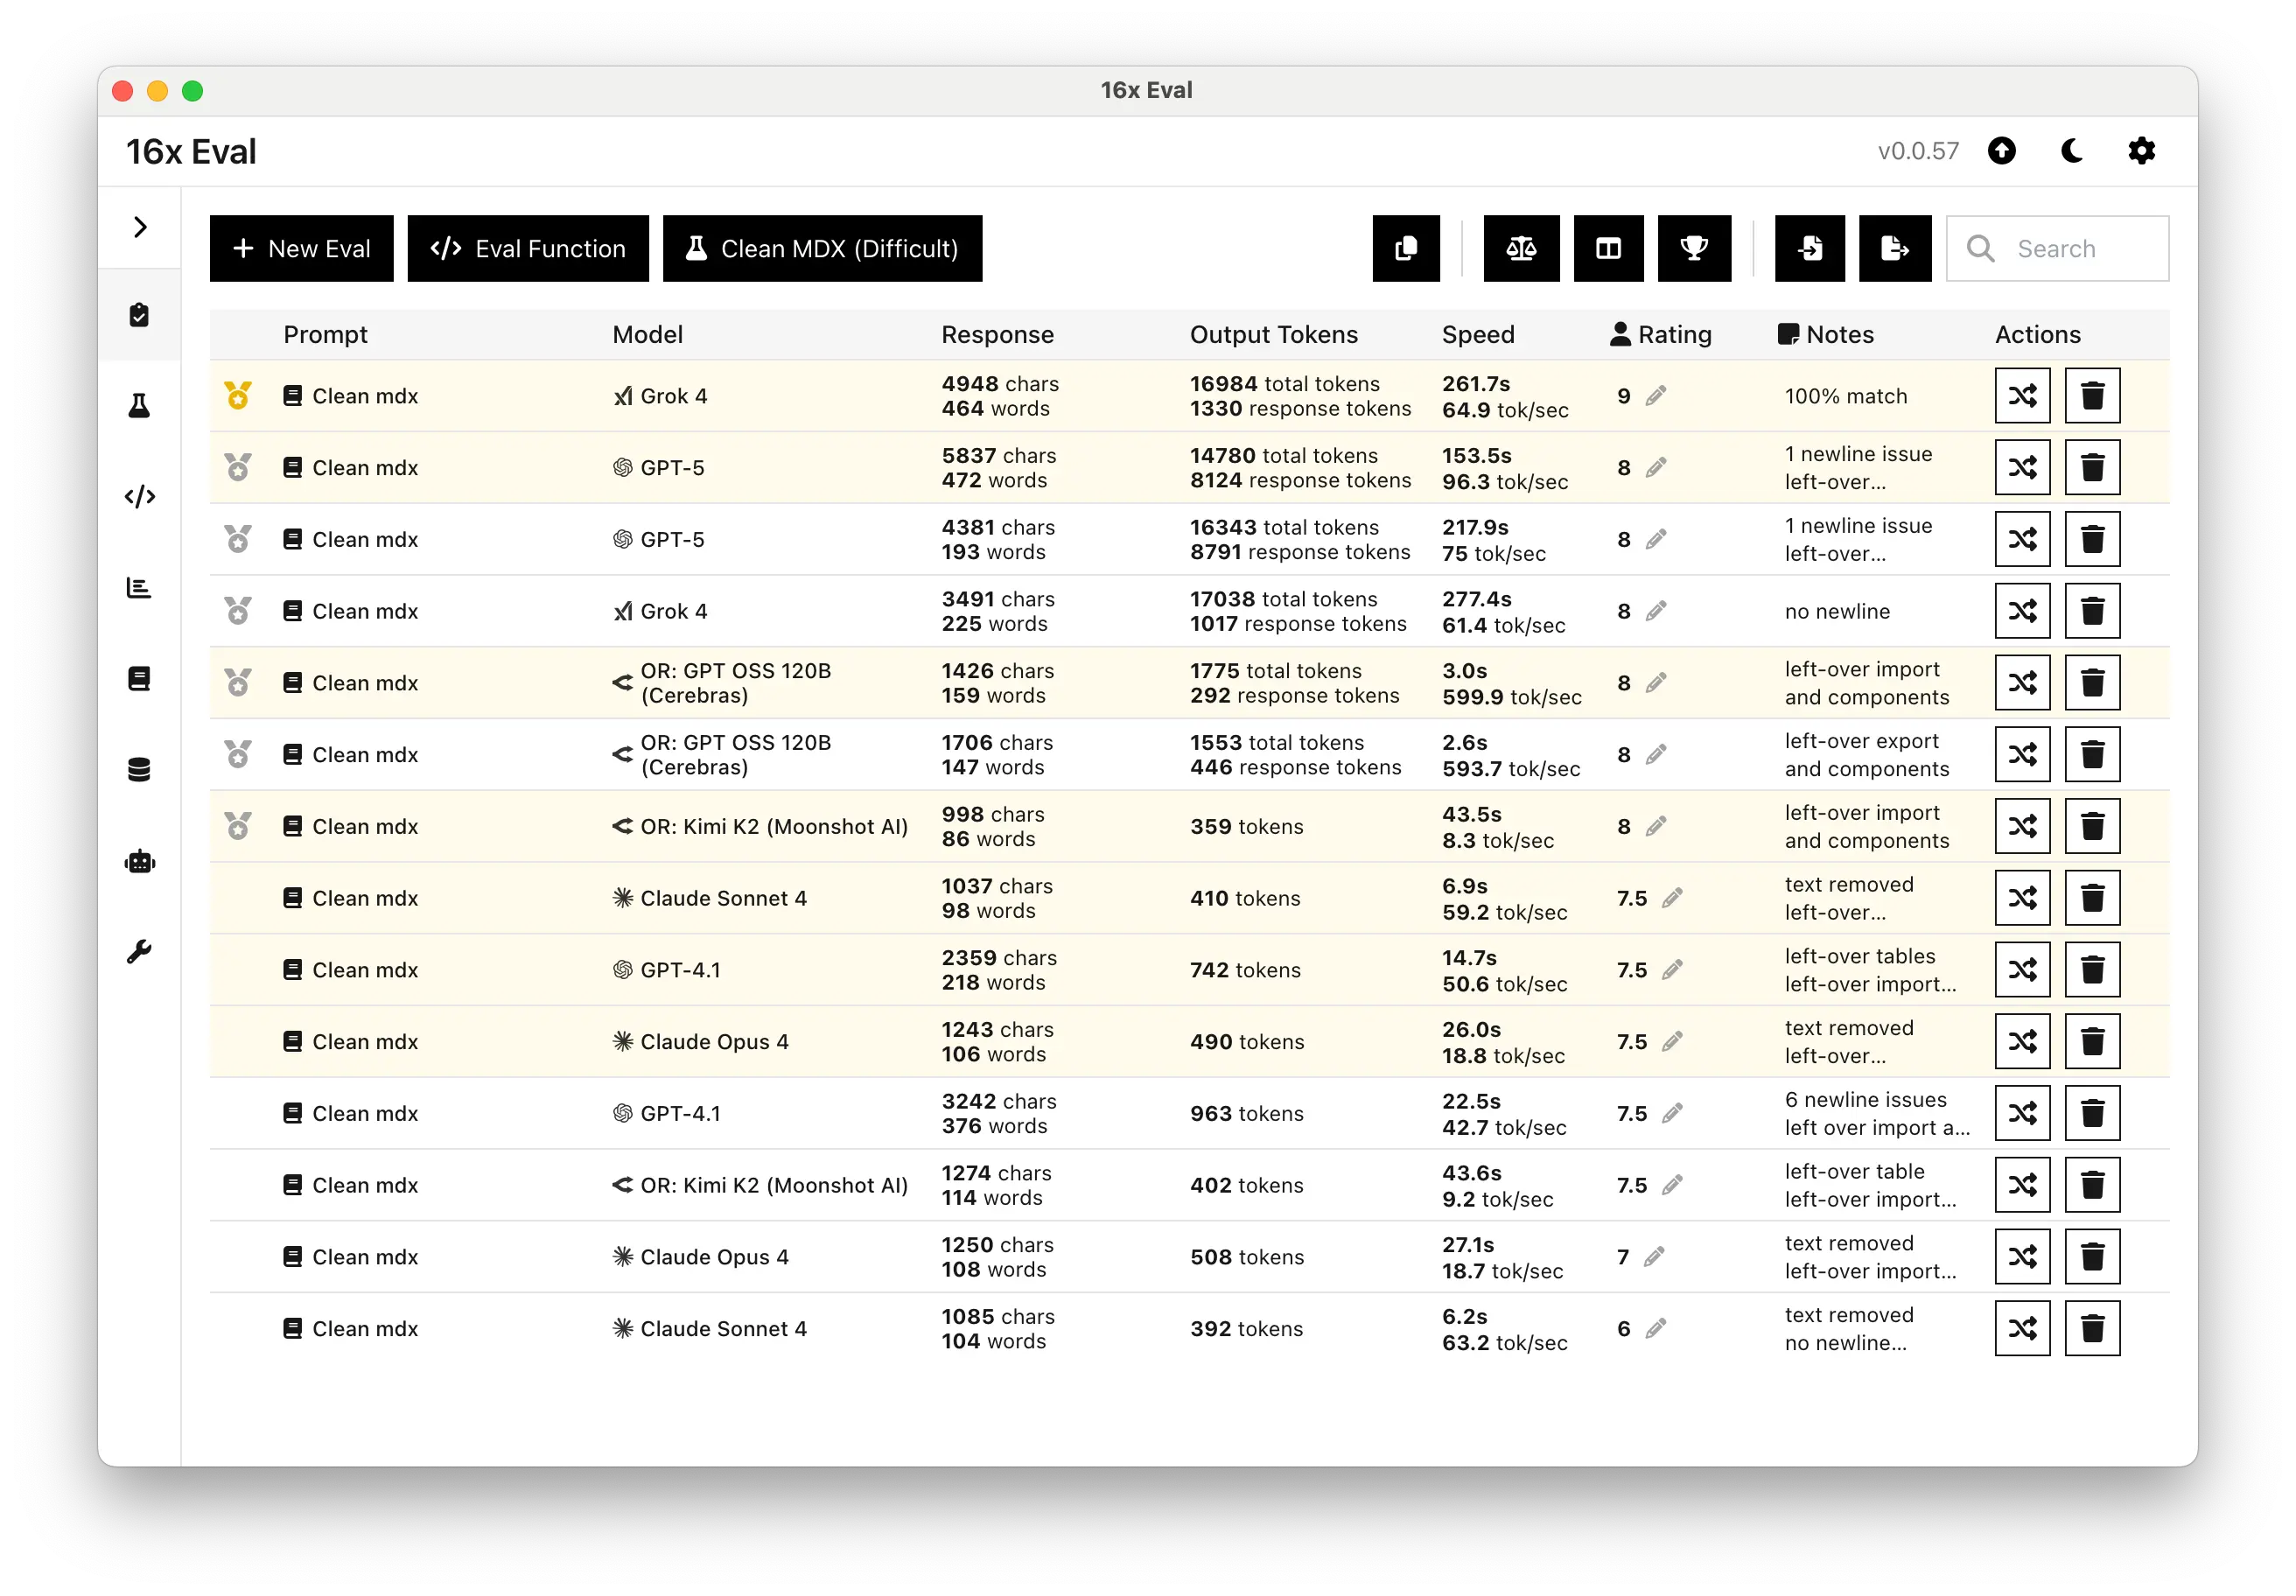Click the v0.0.57 version label

(x=1918, y=151)
